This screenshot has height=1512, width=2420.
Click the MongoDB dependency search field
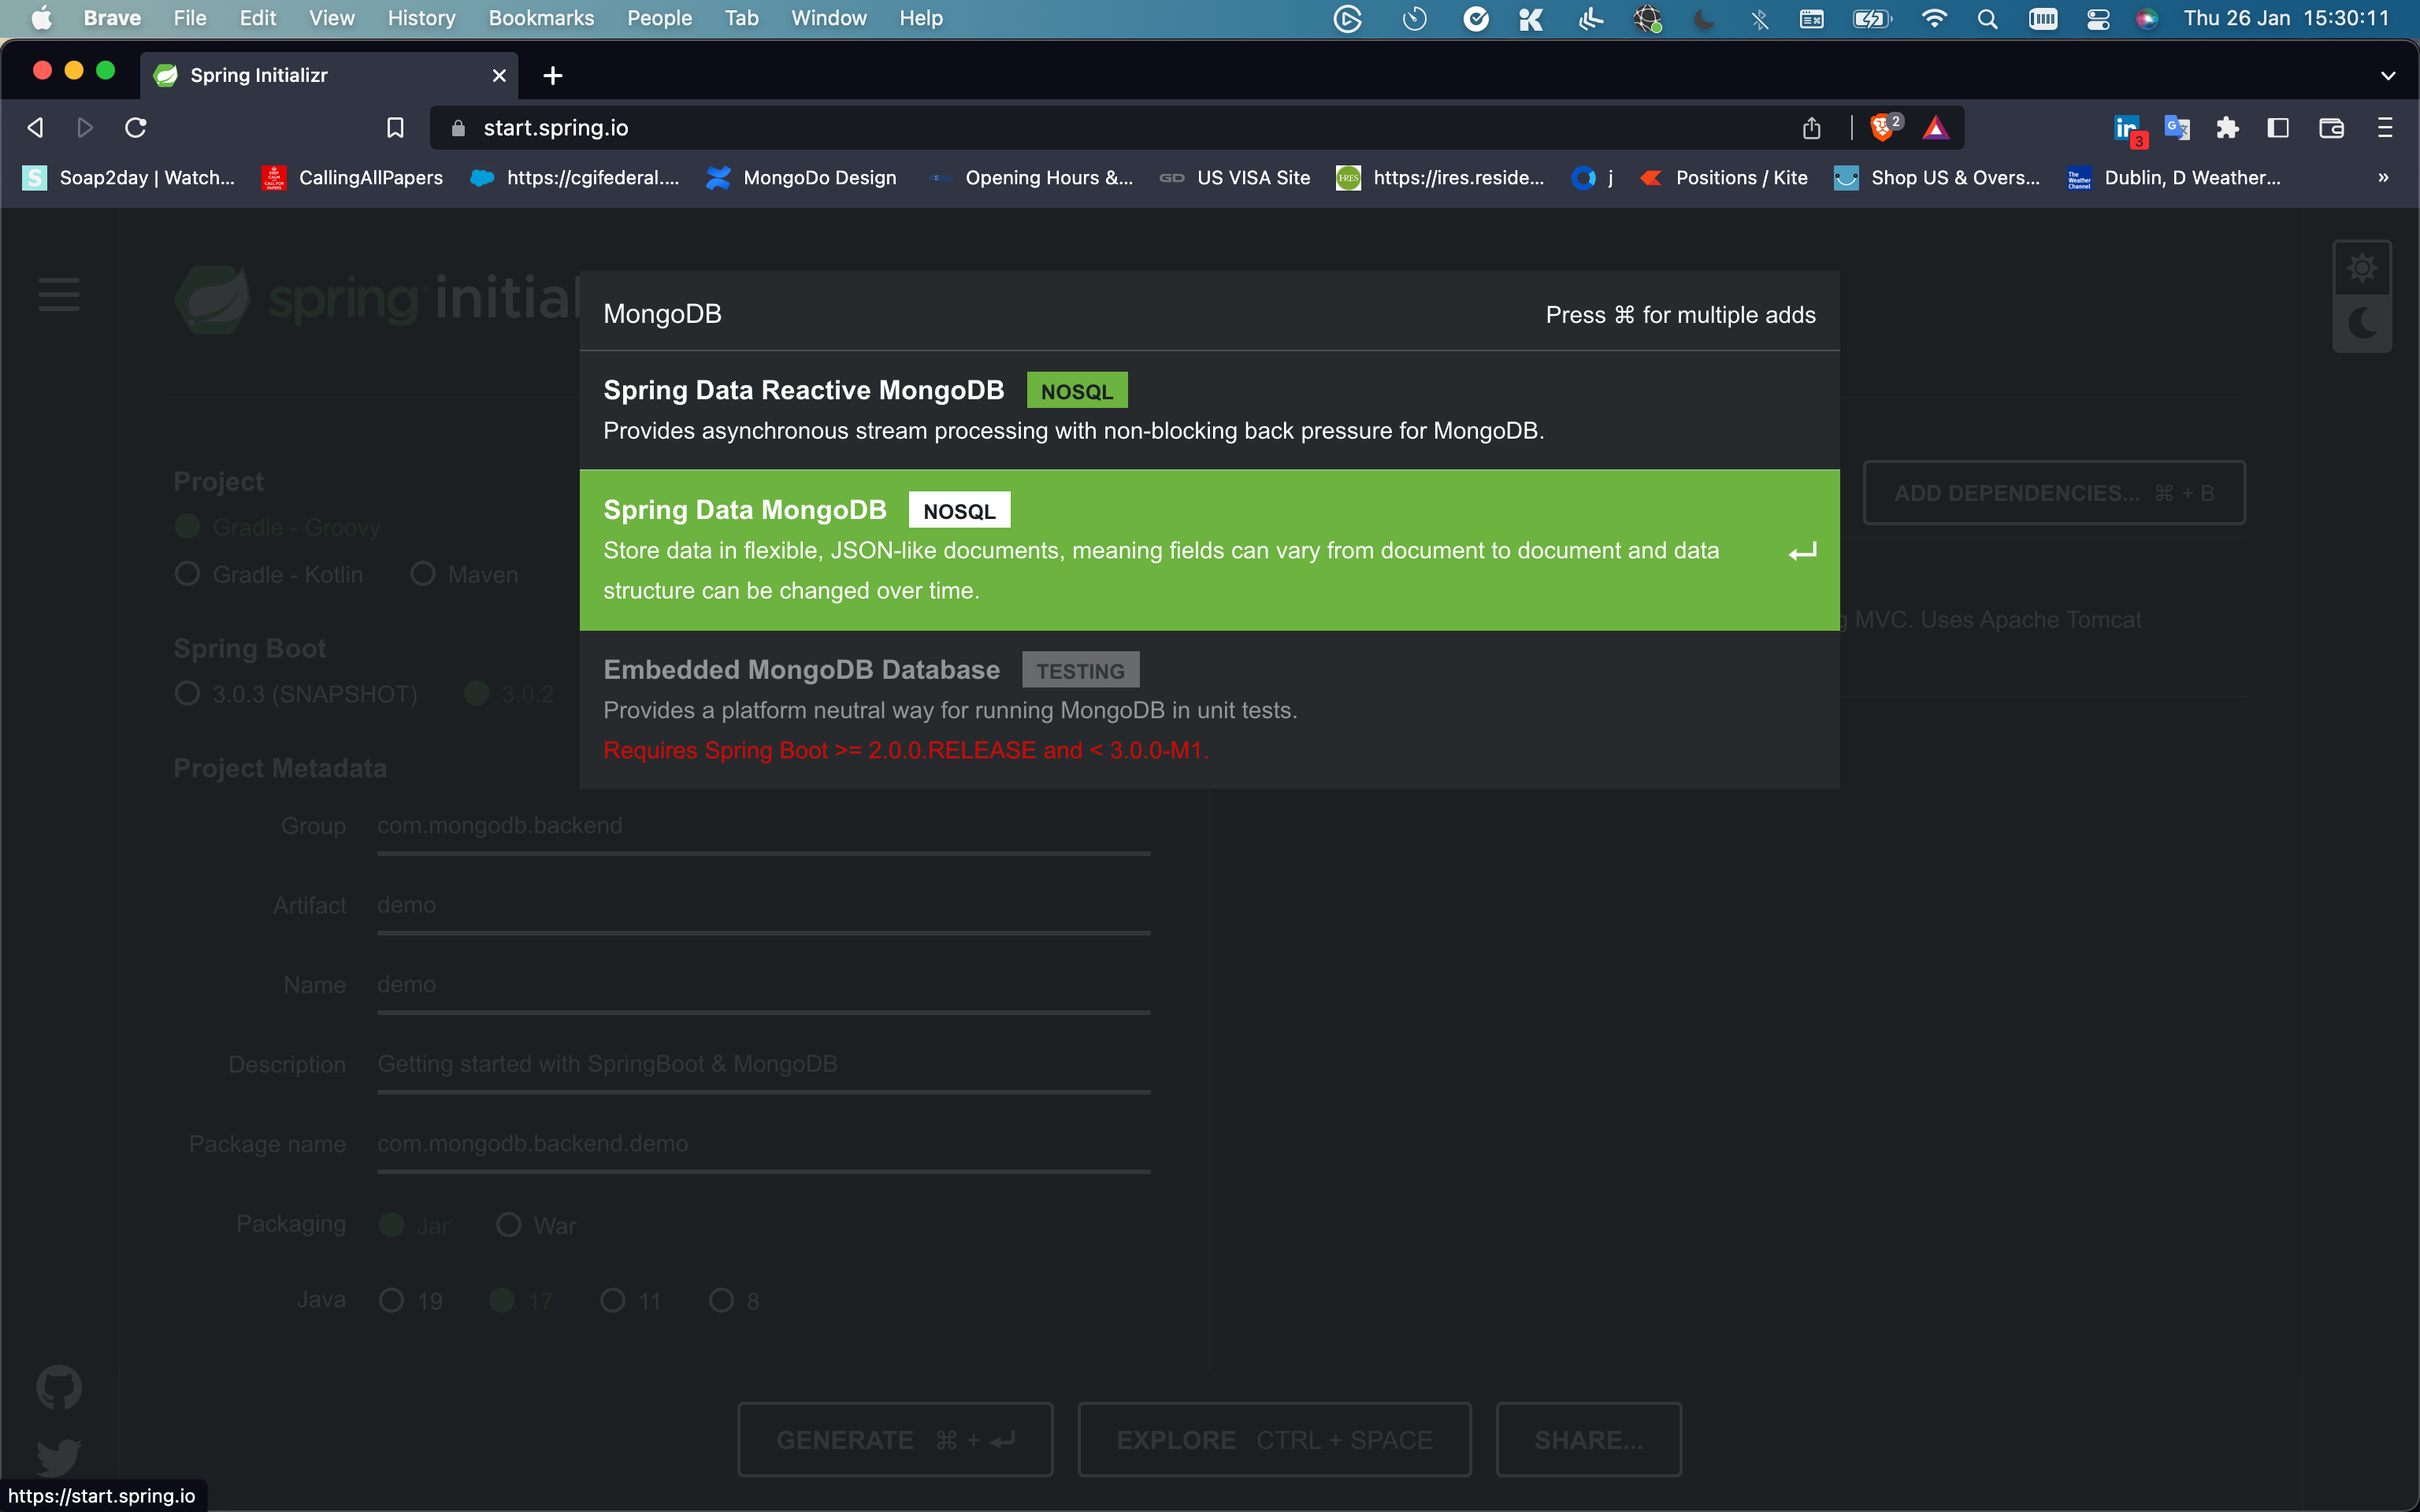[x=1000, y=314]
